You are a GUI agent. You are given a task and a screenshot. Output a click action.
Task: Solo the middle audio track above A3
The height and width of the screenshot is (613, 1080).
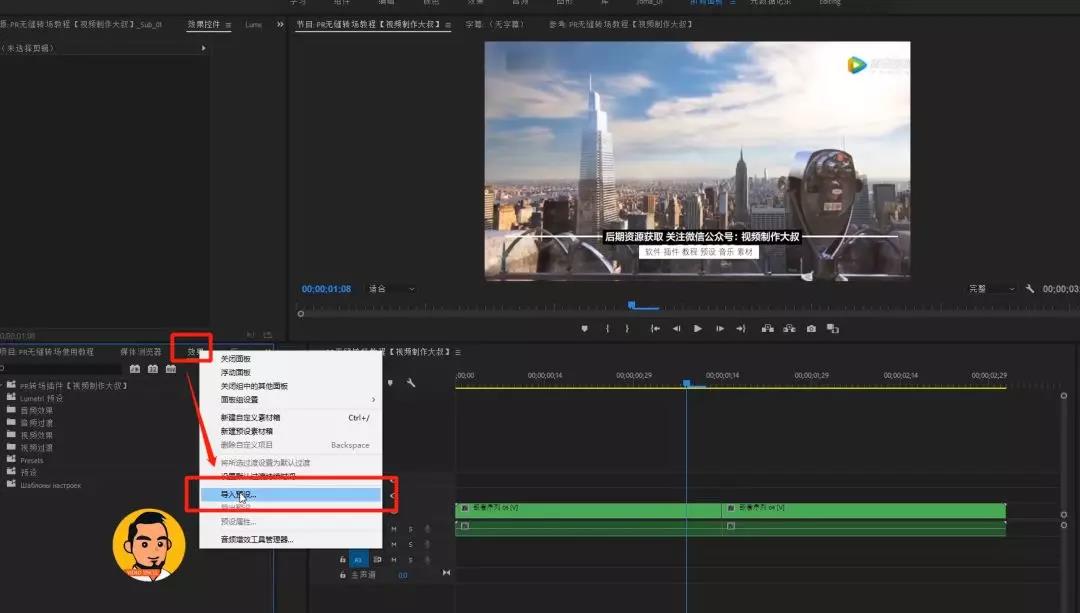click(411, 544)
